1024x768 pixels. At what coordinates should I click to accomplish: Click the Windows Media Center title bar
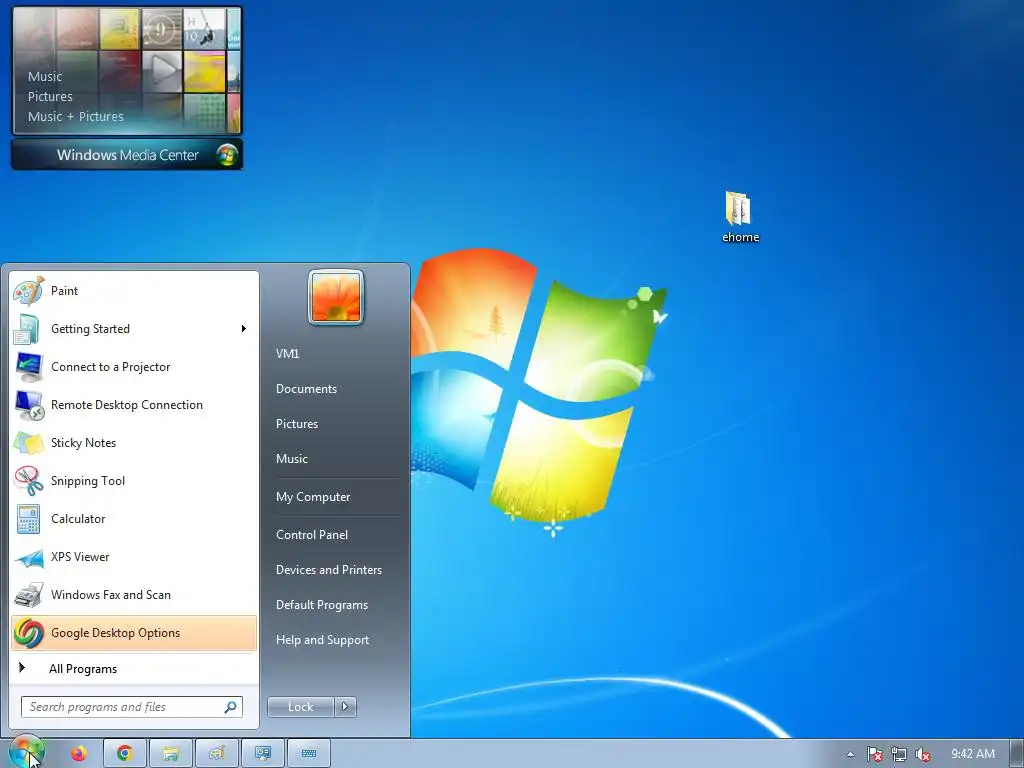tap(127, 155)
